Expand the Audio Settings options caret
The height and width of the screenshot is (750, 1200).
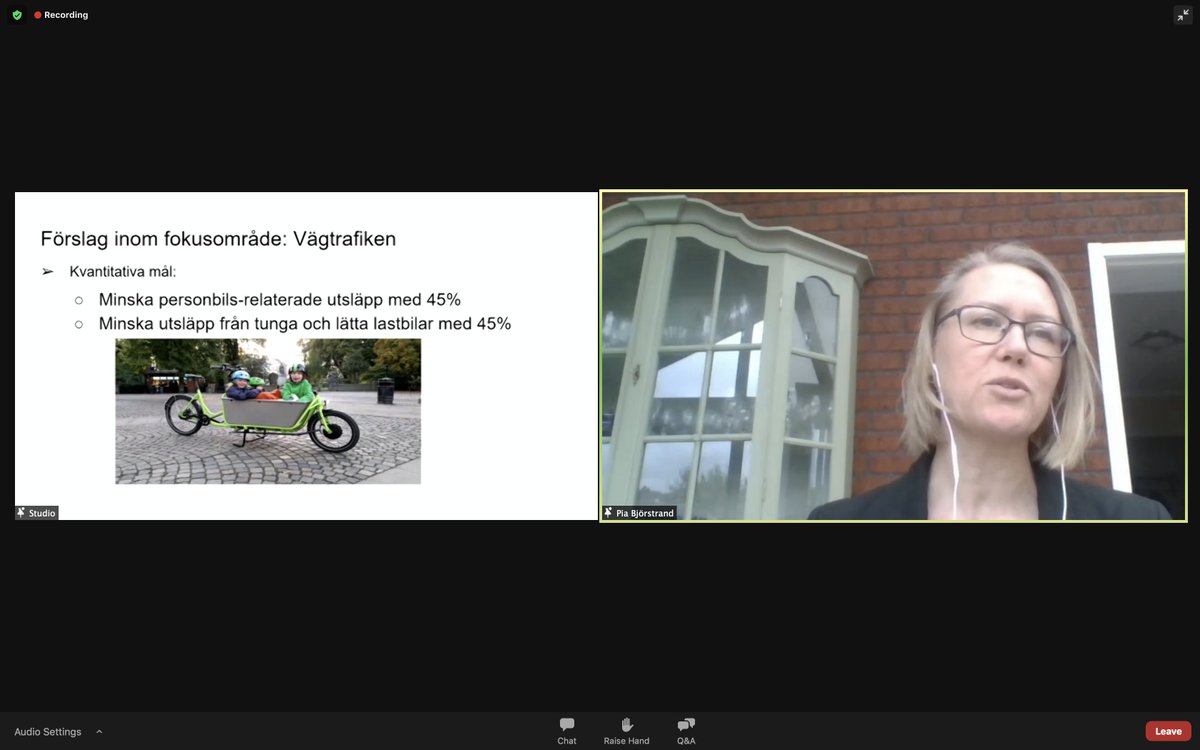pos(99,731)
